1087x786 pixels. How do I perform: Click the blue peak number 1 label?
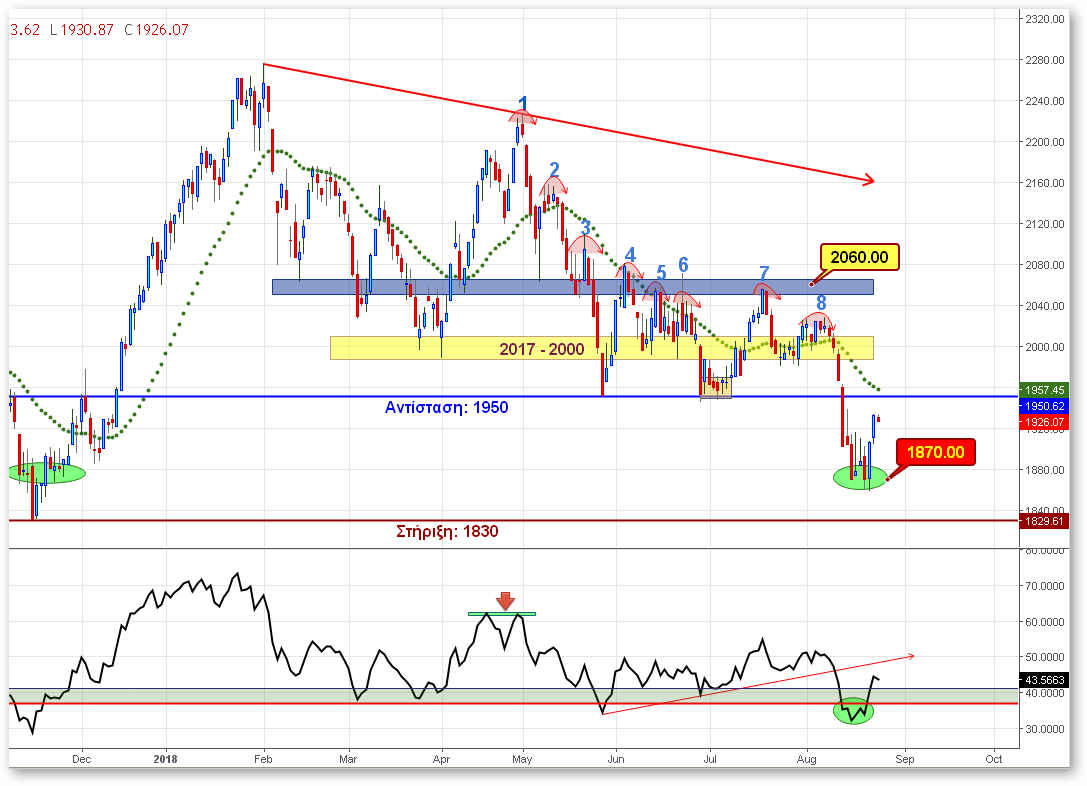pyautogui.click(x=523, y=104)
